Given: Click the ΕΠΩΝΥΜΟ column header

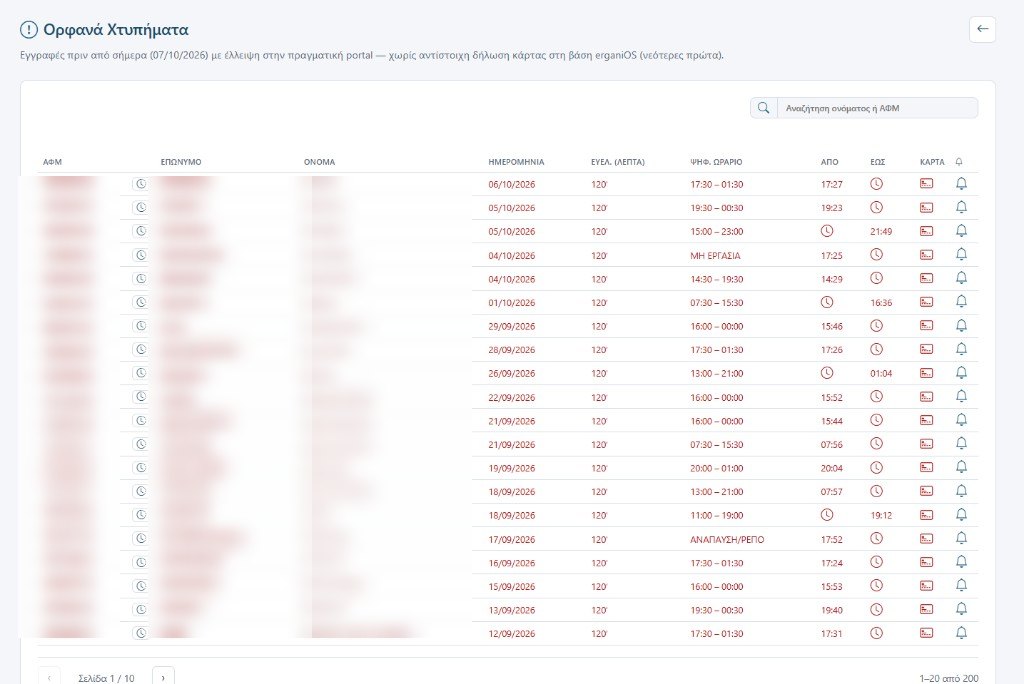Looking at the screenshot, I should [181, 162].
